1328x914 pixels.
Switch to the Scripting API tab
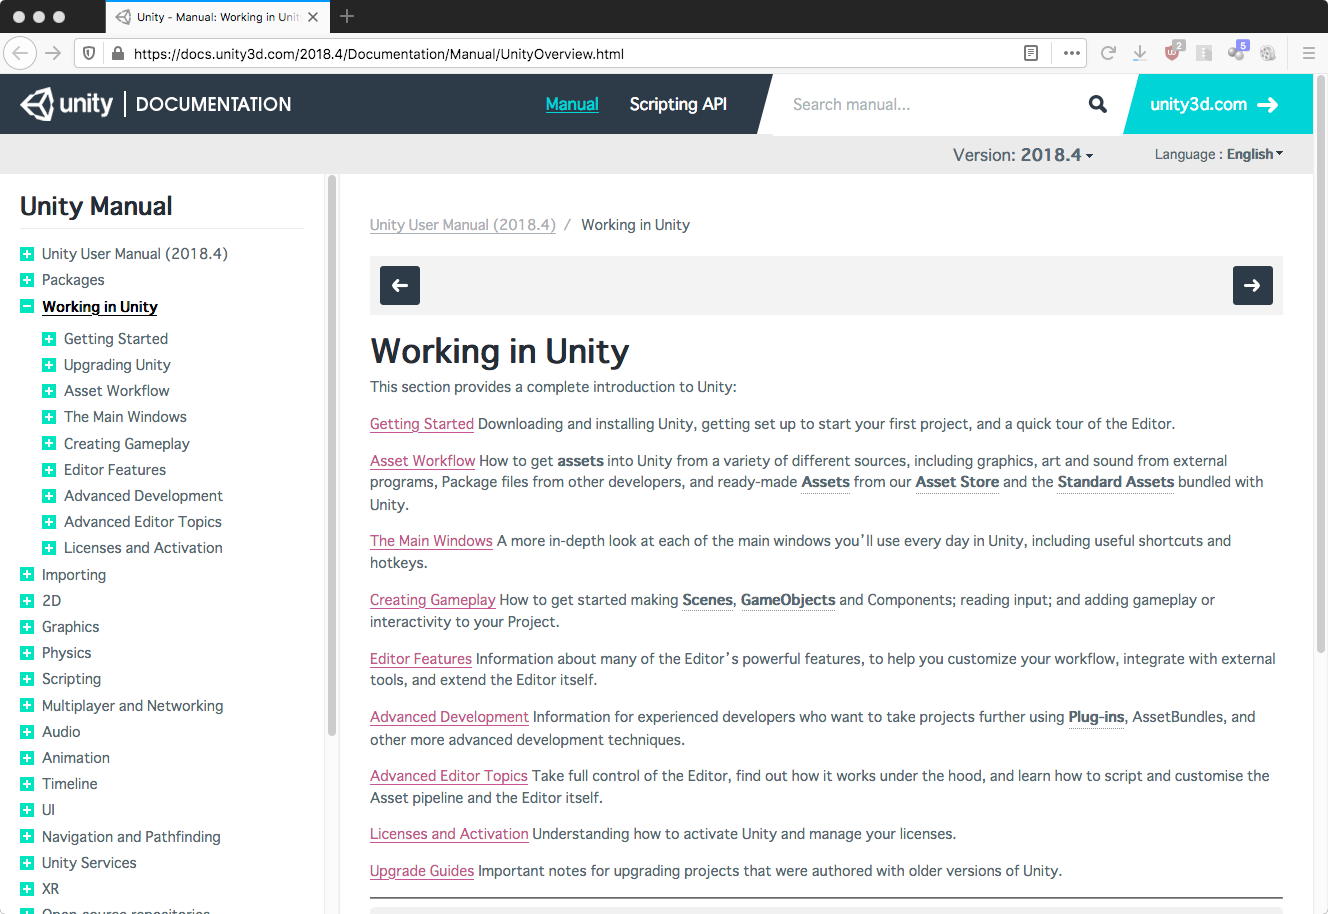[678, 104]
